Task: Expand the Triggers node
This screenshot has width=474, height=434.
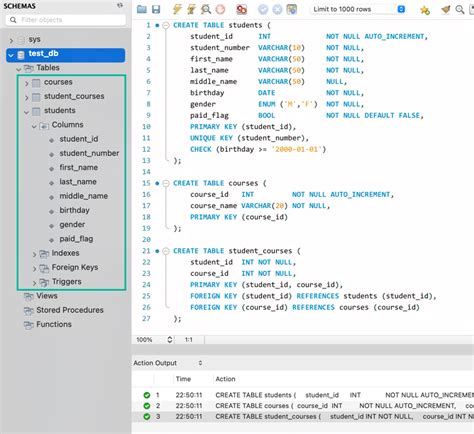Action: click(34, 283)
